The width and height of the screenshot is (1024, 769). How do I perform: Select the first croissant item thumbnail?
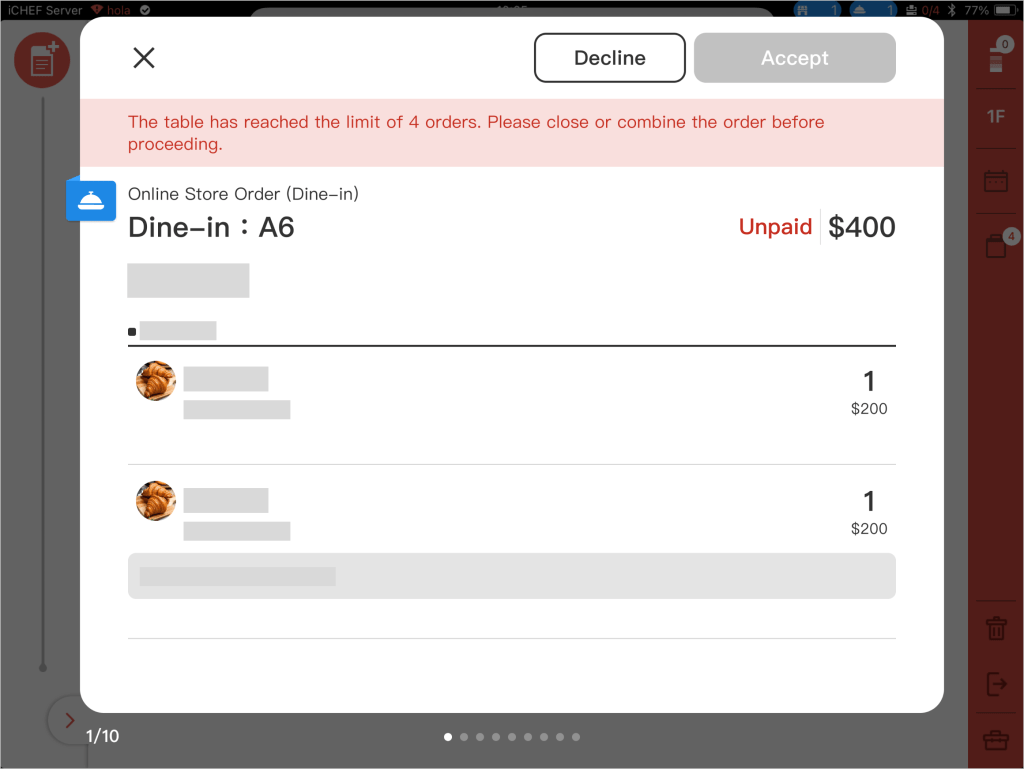point(156,381)
